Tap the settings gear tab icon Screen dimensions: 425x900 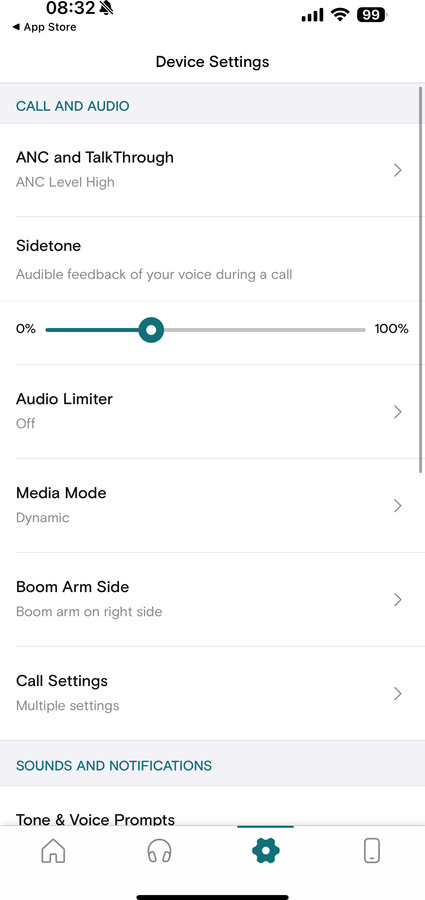pyautogui.click(x=265, y=850)
